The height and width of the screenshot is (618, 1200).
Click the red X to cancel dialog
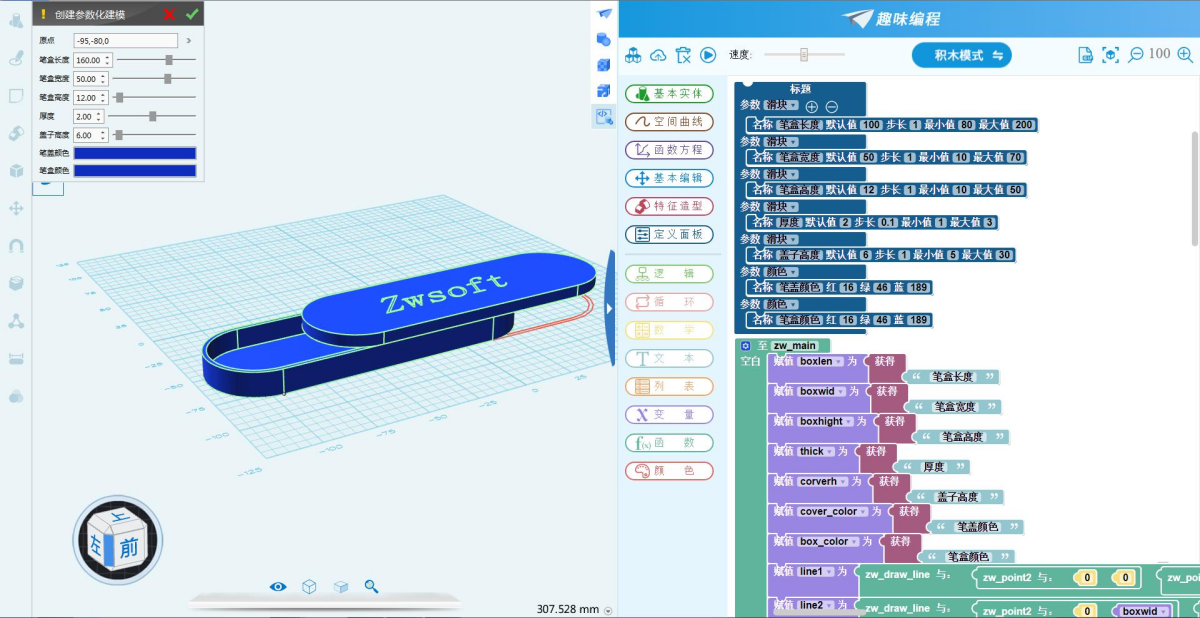[x=169, y=14]
